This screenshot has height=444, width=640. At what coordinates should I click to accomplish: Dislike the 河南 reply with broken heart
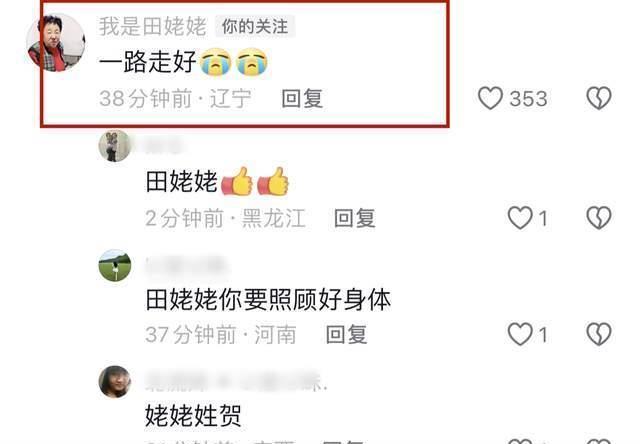(599, 334)
